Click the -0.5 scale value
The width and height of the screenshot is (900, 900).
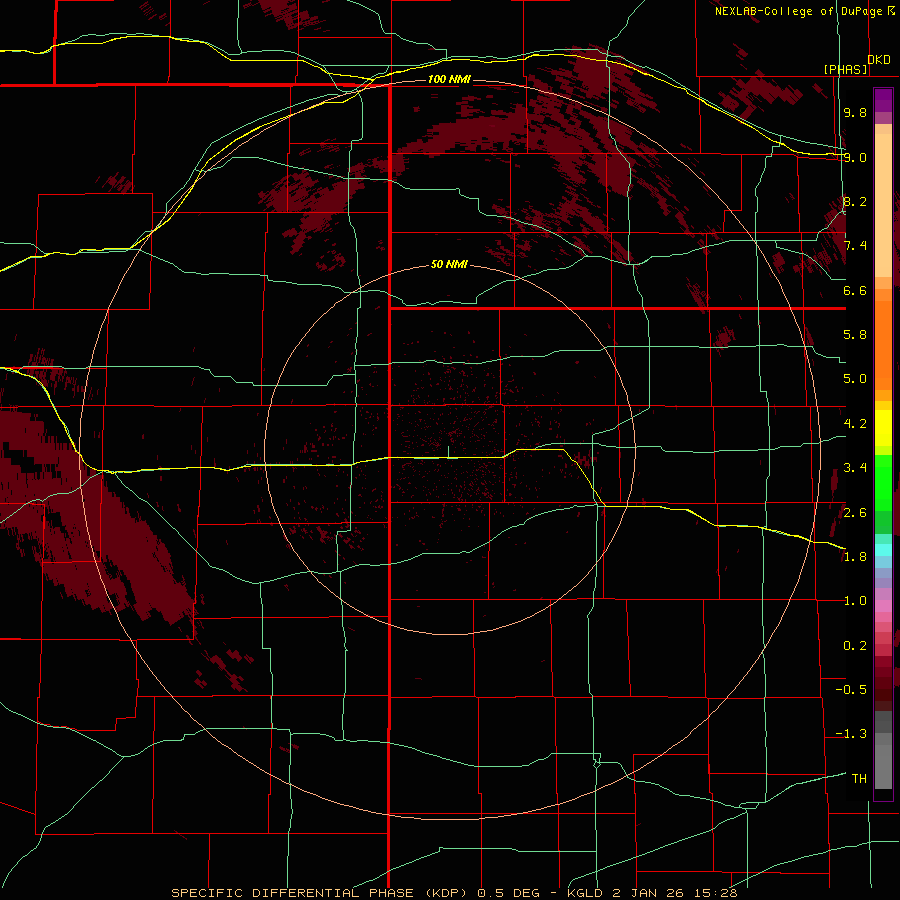[851, 690]
